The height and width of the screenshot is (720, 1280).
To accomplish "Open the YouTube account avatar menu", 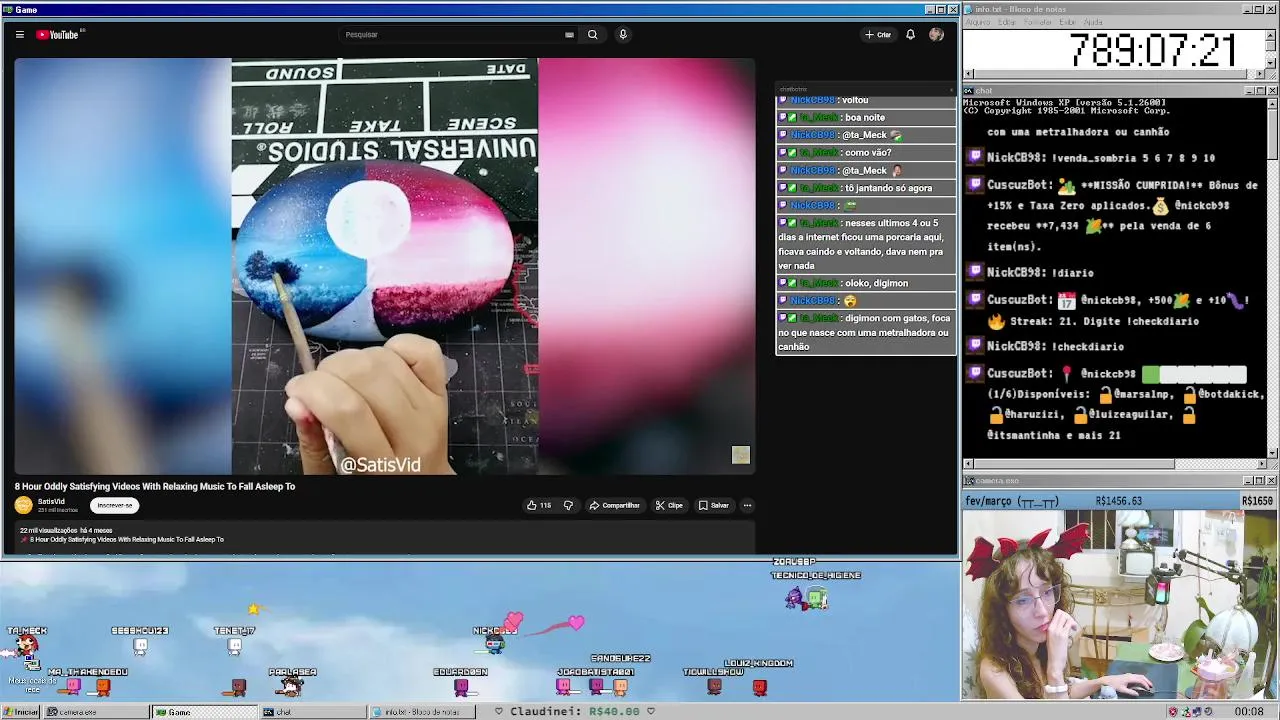I will [x=936, y=35].
